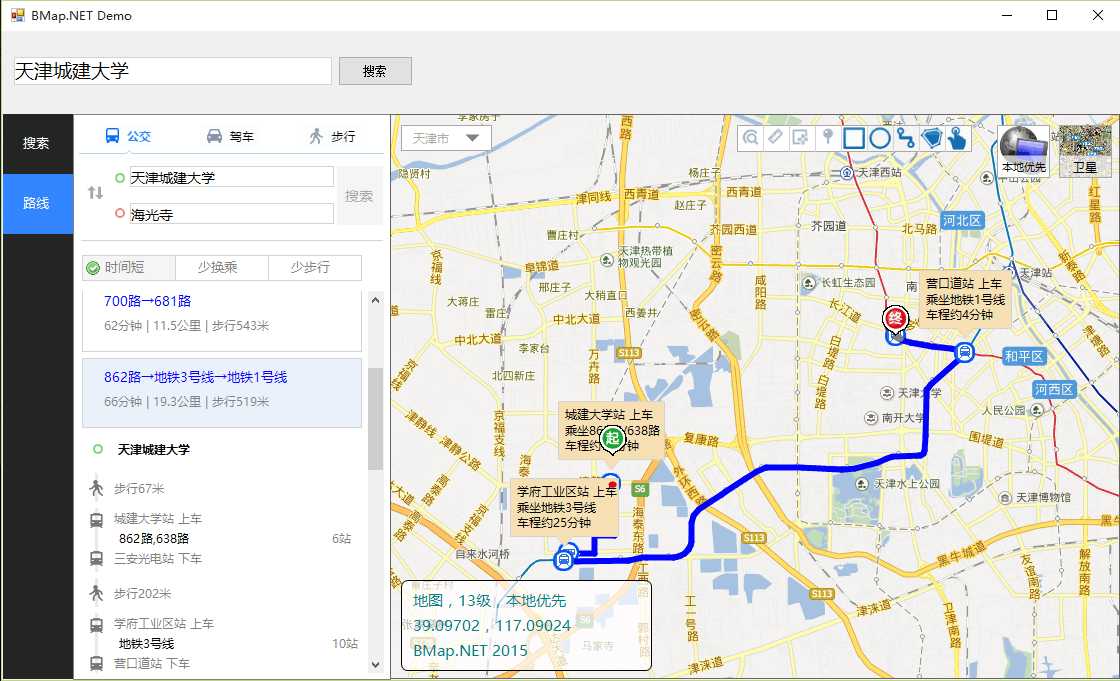Click the 三安光电站 下车 step

click(x=158, y=559)
